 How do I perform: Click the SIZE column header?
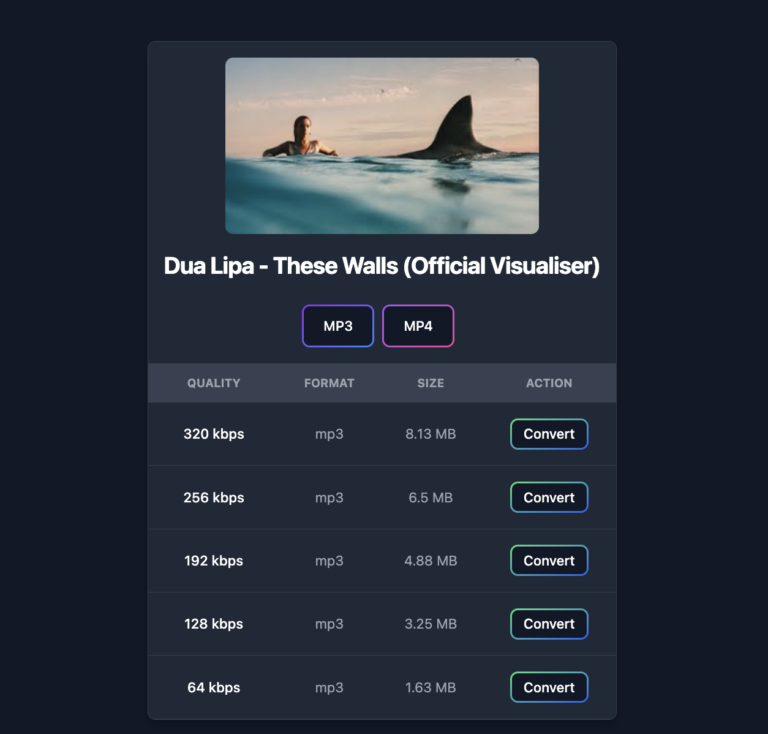430,383
